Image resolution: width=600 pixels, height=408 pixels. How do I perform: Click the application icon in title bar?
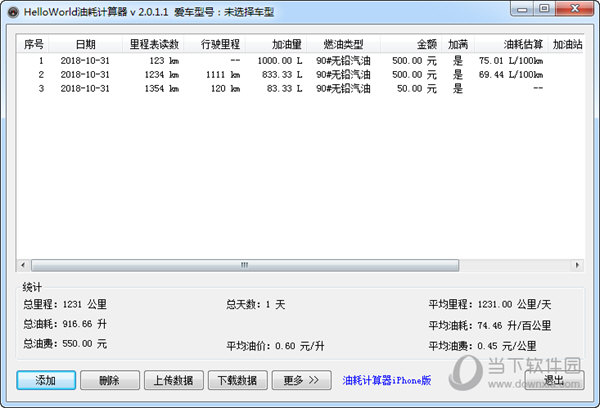(13, 13)
